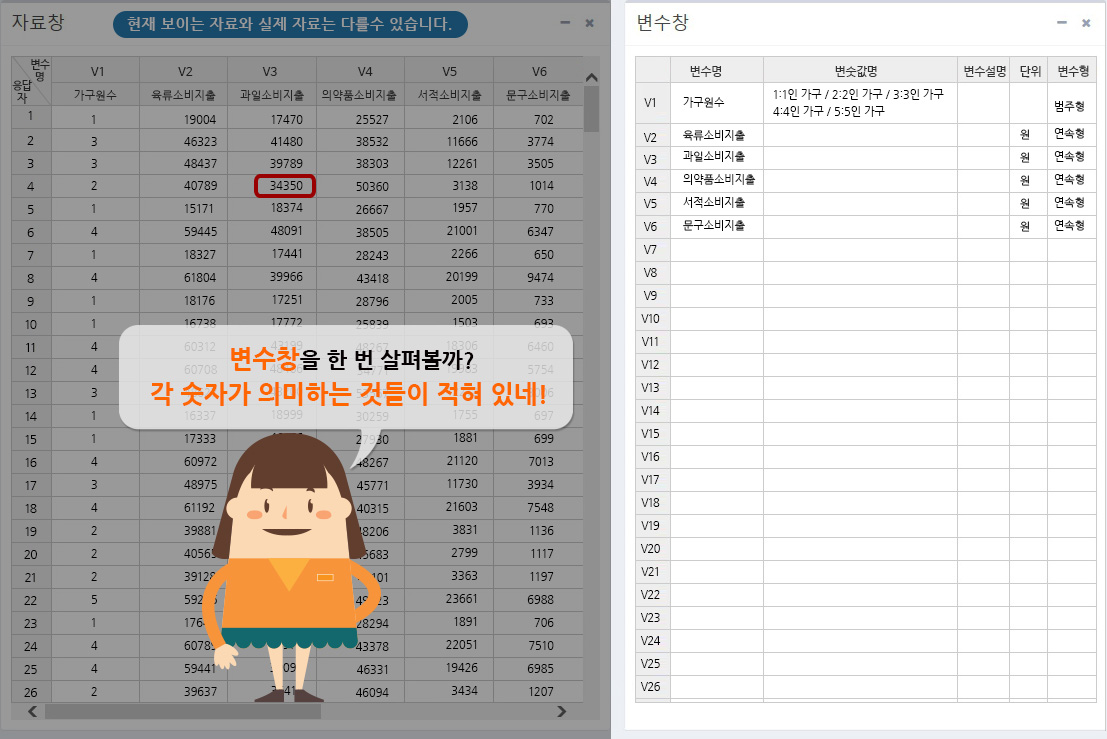This screenshot has width=1107, height=739.
Task: Click the 변수설명 column header
Action: (x=984, y=71)
